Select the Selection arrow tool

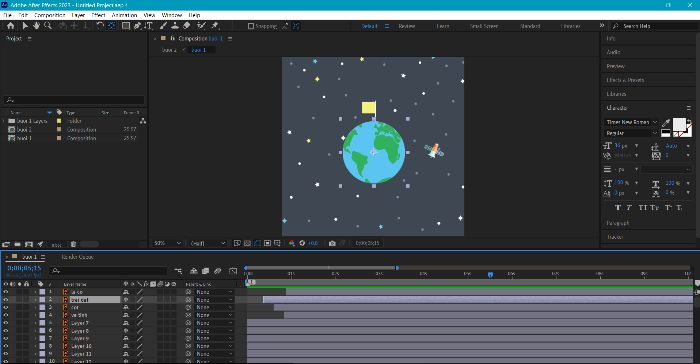pos(25,26)
